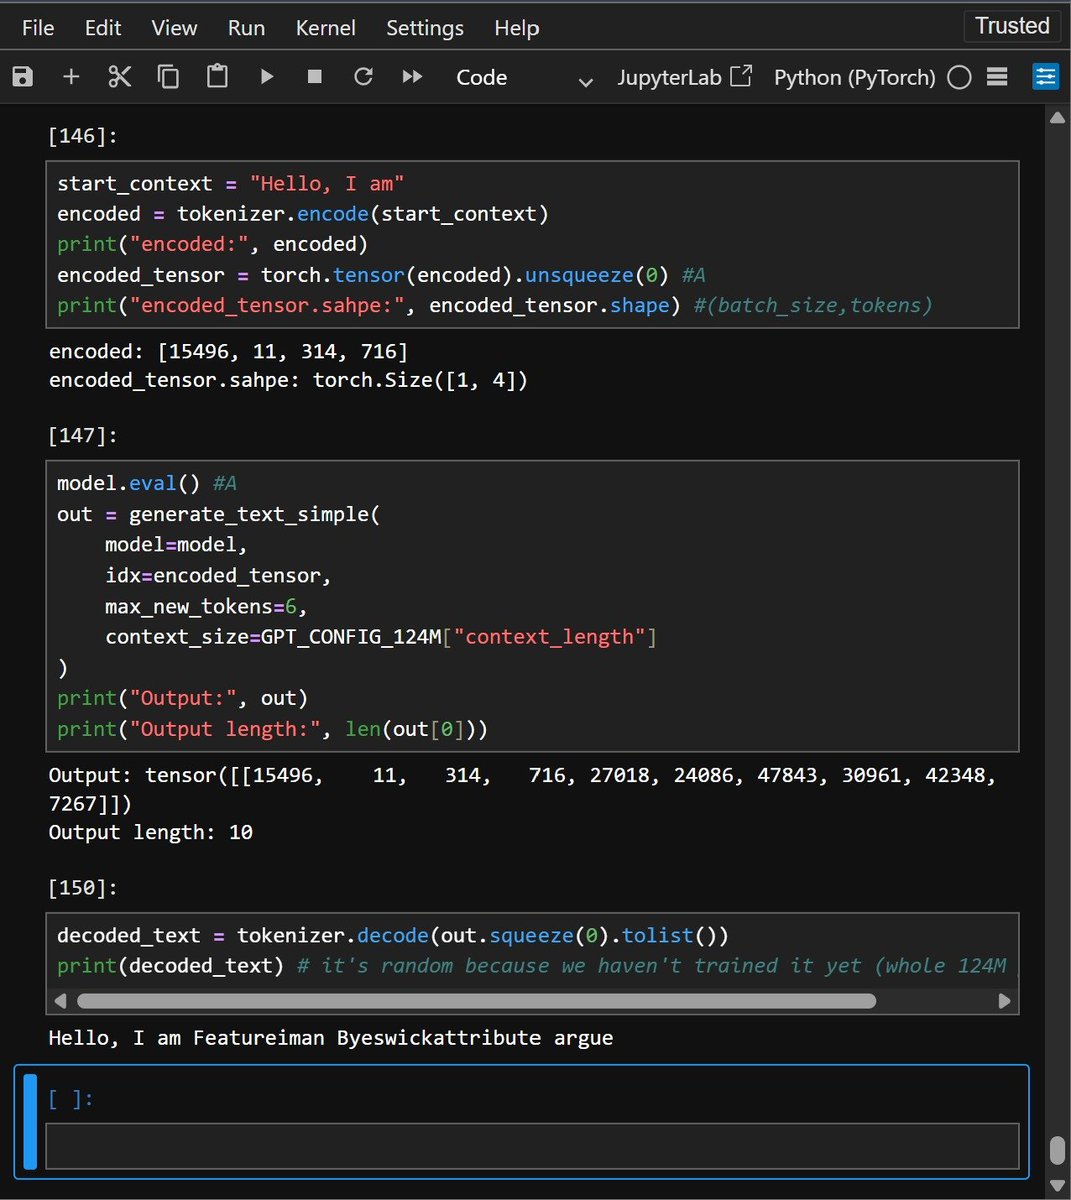
Task: Click output text 'encoded: [15496, 11, 314, 716]'
Action: (228, 351)
